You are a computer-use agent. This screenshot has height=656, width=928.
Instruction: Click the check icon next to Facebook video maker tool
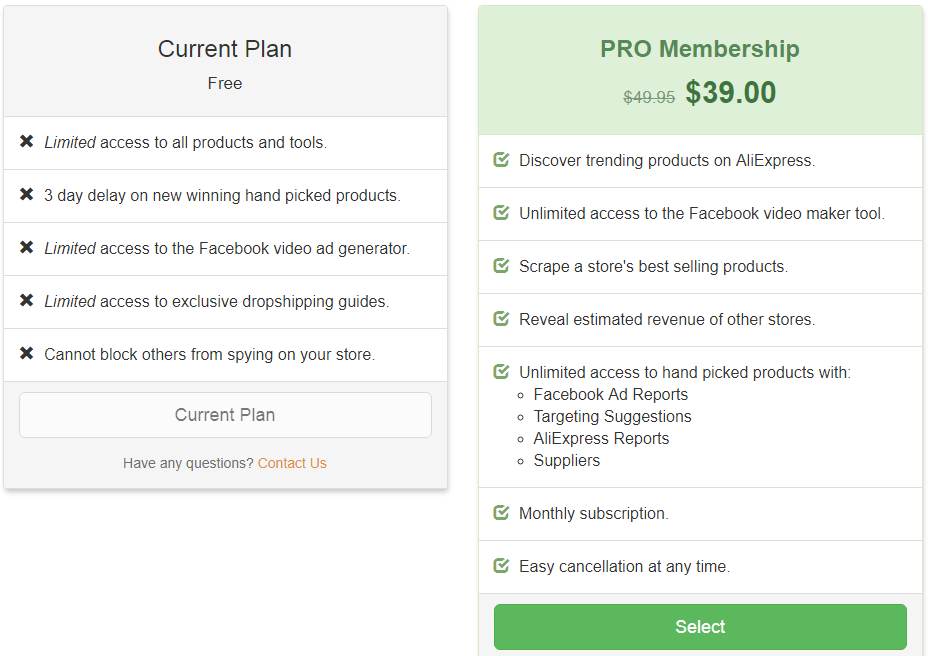[502, 213]
